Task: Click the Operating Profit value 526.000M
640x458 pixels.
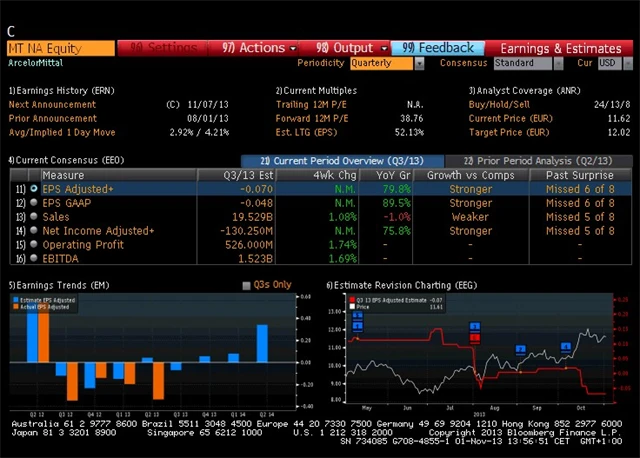Action: (x=249, y=245)
